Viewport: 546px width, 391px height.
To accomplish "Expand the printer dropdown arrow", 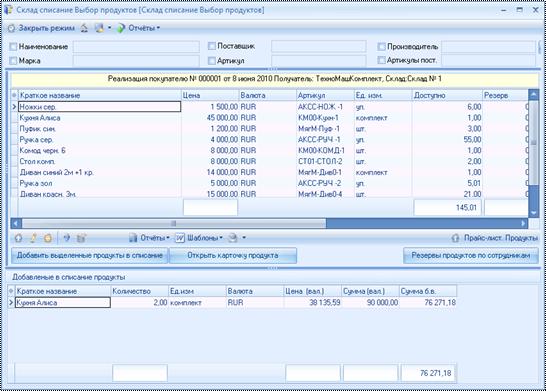I will [x=244, y=238].
